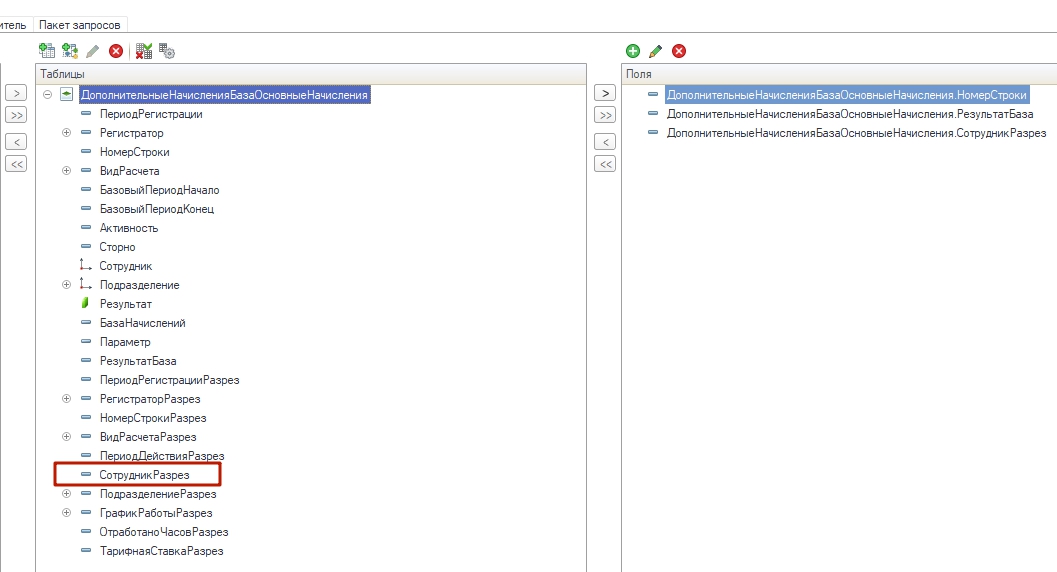1057x572 pixels.
Task: Click the red delete icon above Таблицы panel
Action: pyautogui.click(x=116, y=50)
